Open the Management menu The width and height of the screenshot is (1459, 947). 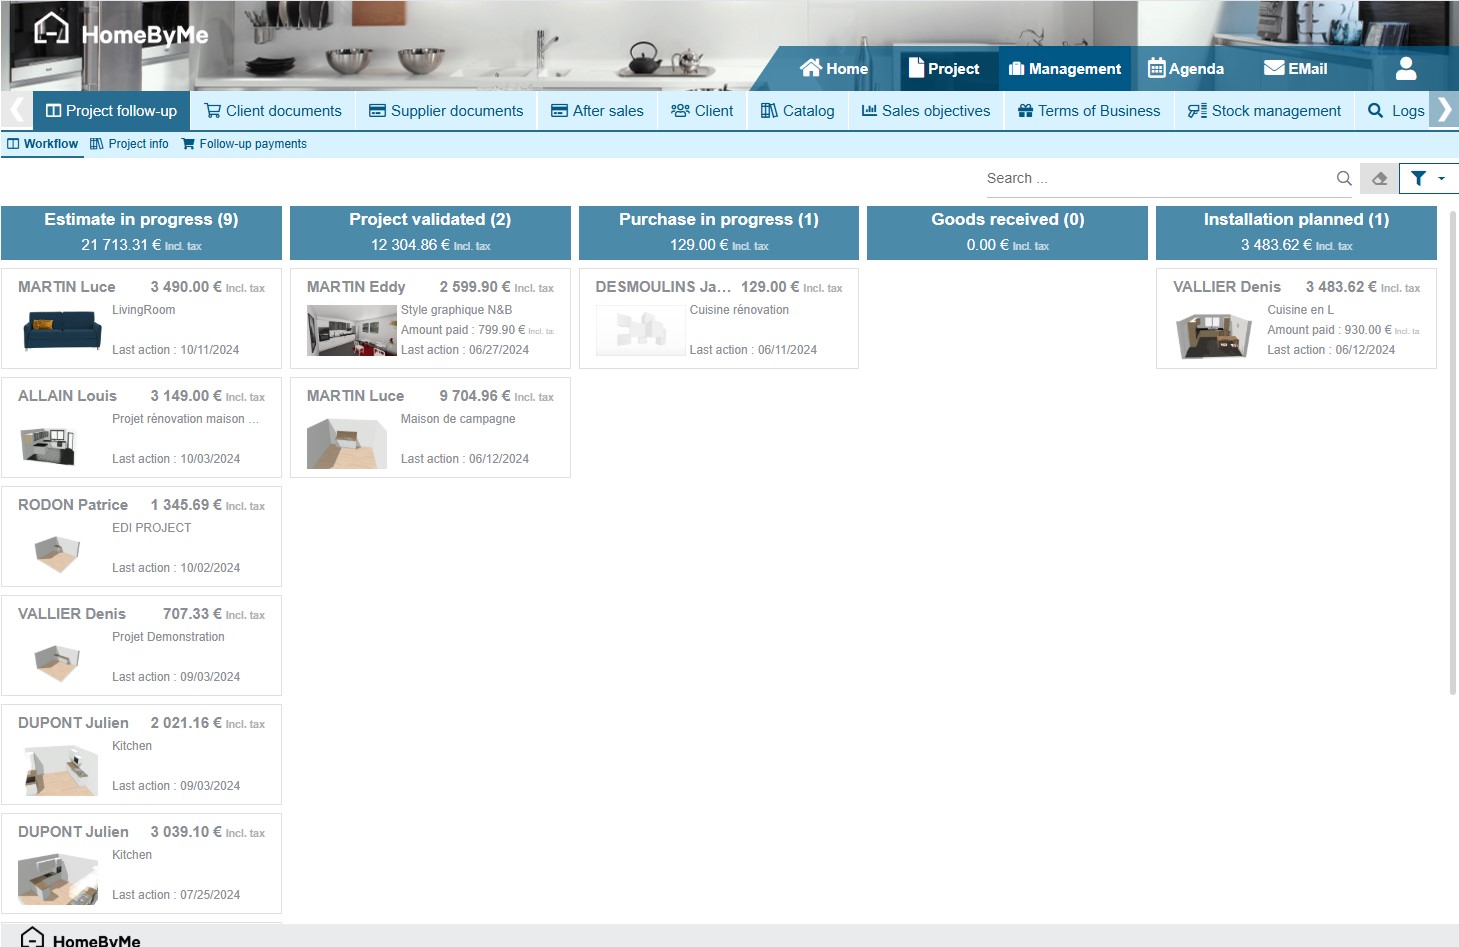[1065, 69]
